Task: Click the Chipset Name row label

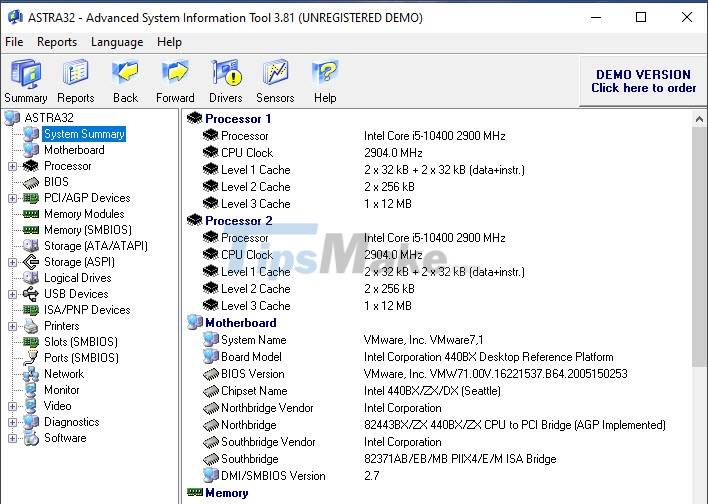Action: tap(254, 391)
